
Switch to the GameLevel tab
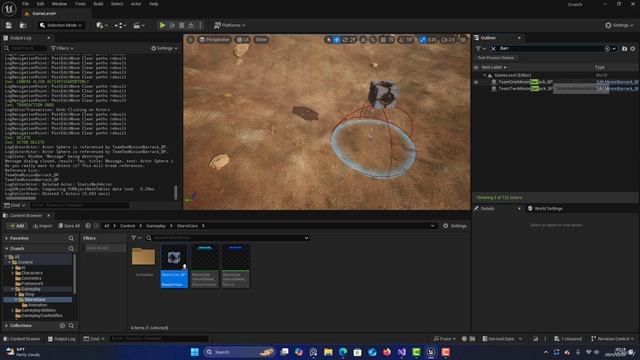[x=44, y=13]
